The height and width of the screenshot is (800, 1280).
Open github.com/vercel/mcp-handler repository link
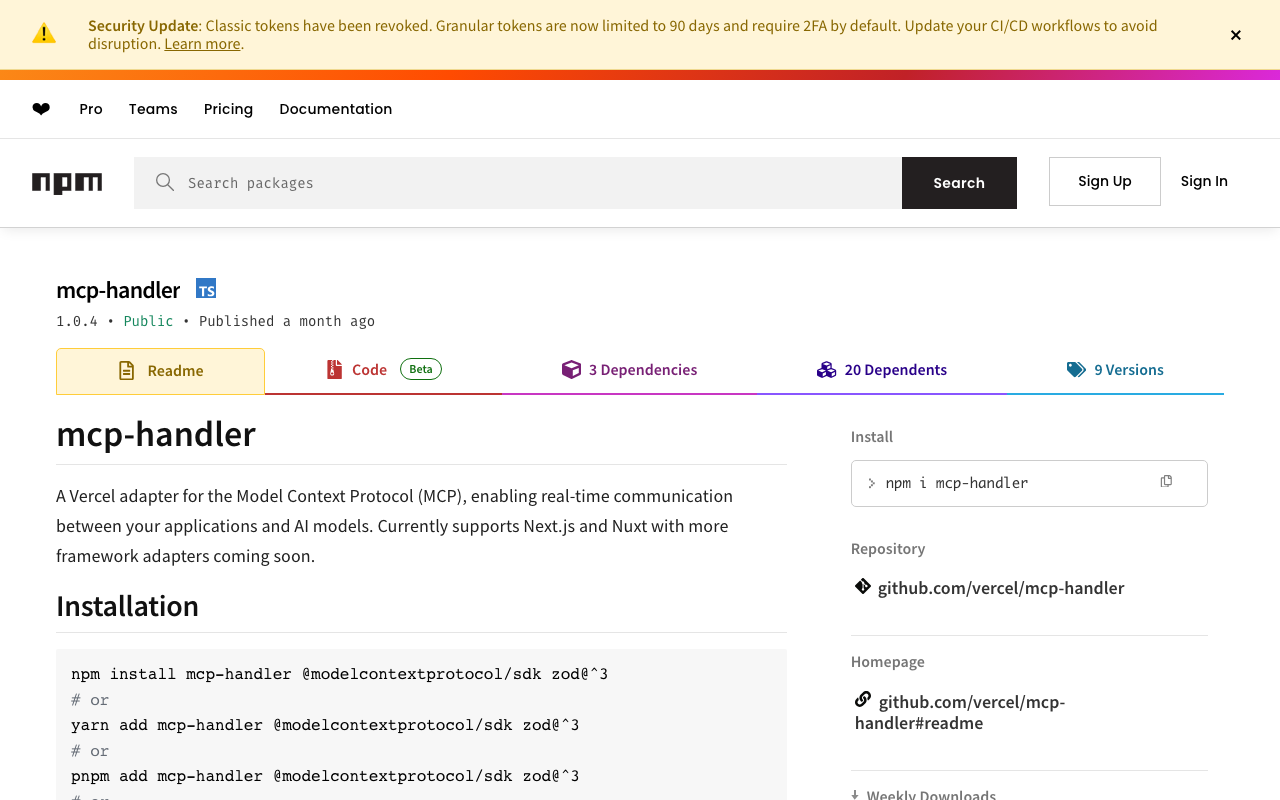pyautogui.click(x=1000, y=588)
